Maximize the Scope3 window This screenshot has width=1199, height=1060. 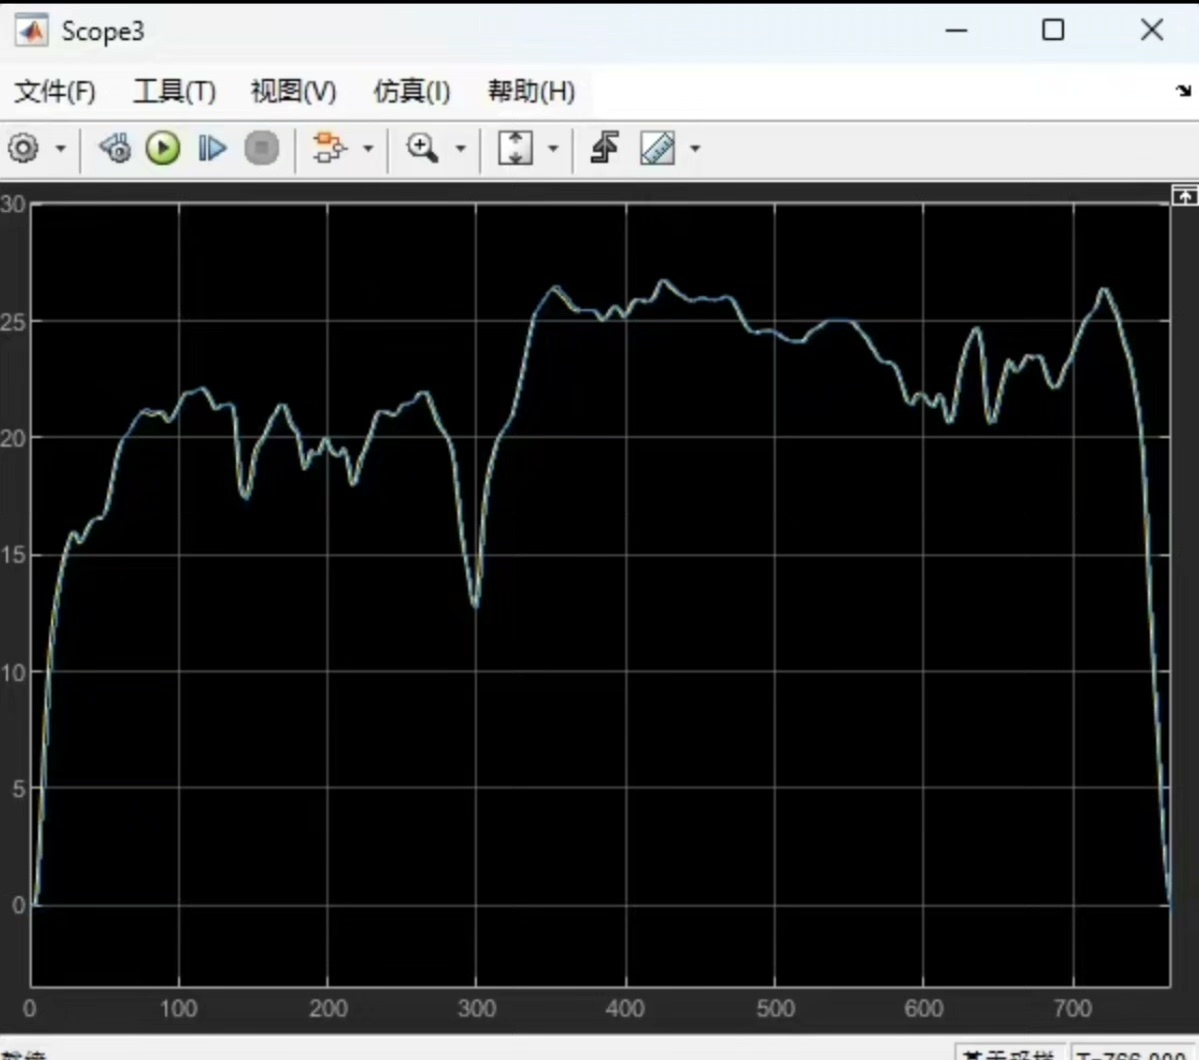[1053, 30]
